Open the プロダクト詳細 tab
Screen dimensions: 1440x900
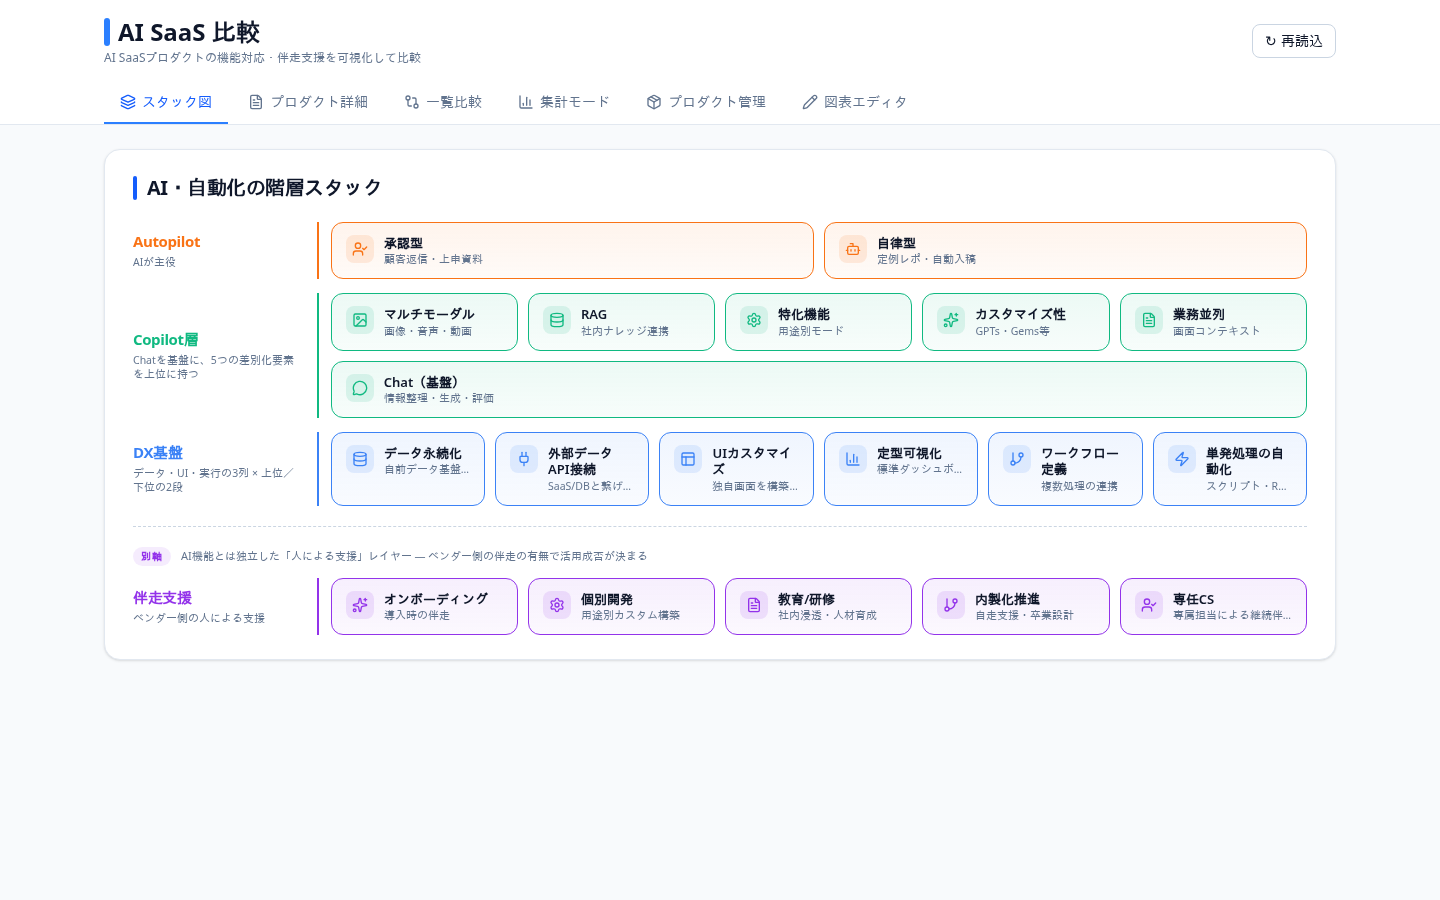pyautogui.click(x=308, y=102)
